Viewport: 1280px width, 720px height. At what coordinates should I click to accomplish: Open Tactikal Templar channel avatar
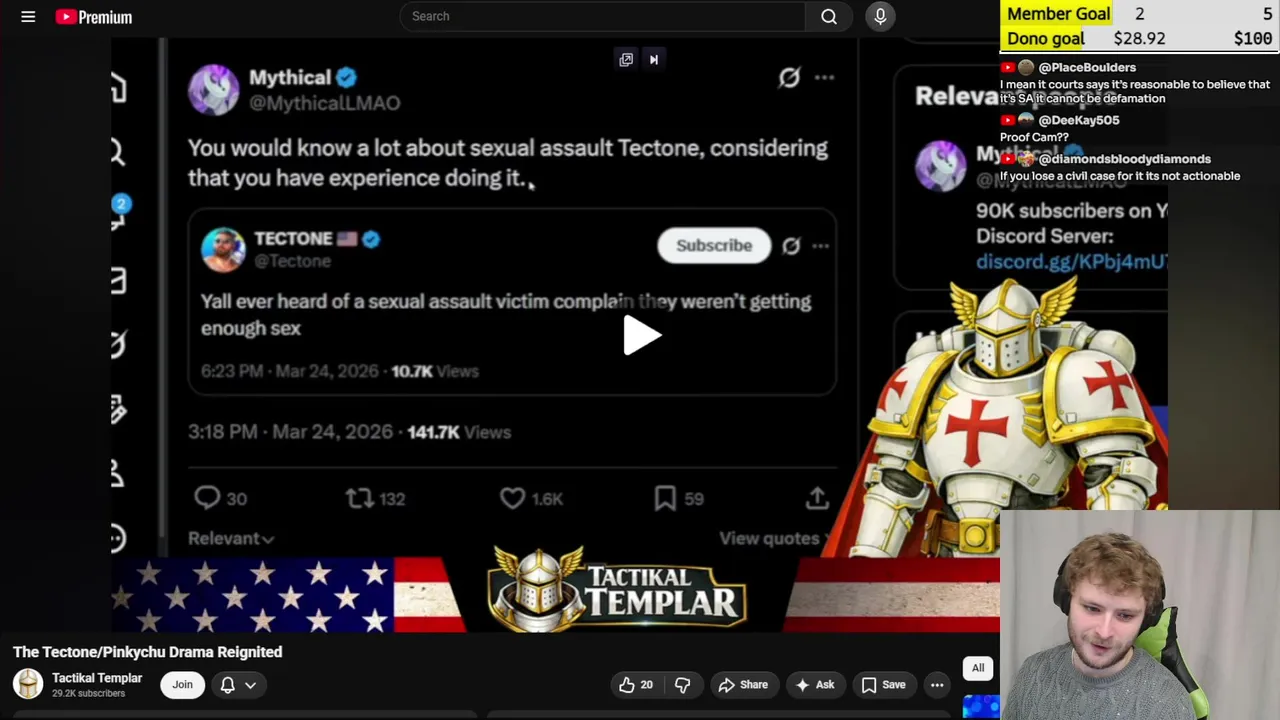tap(28, 684)
